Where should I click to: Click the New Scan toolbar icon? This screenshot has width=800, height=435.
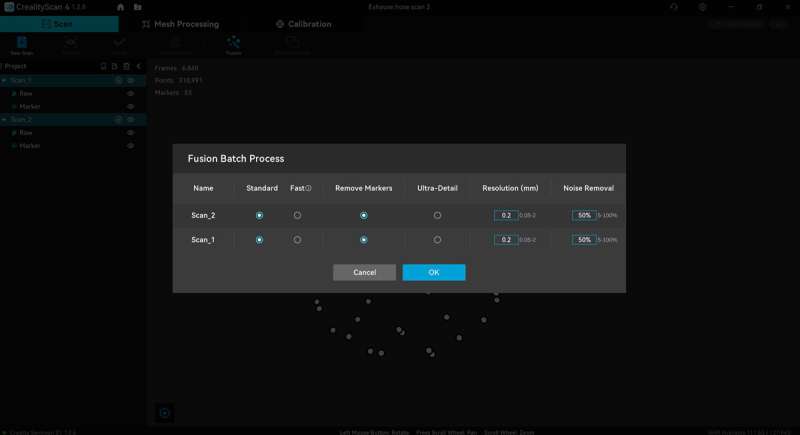pyautogui.click(x=21, y=44)
